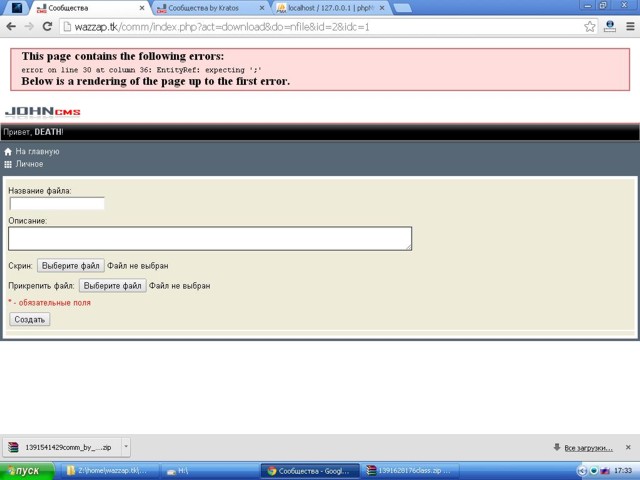Choose a file for Прикрепить файл
The width and height of the screenshot is (640, 480).
pos(112,286)
